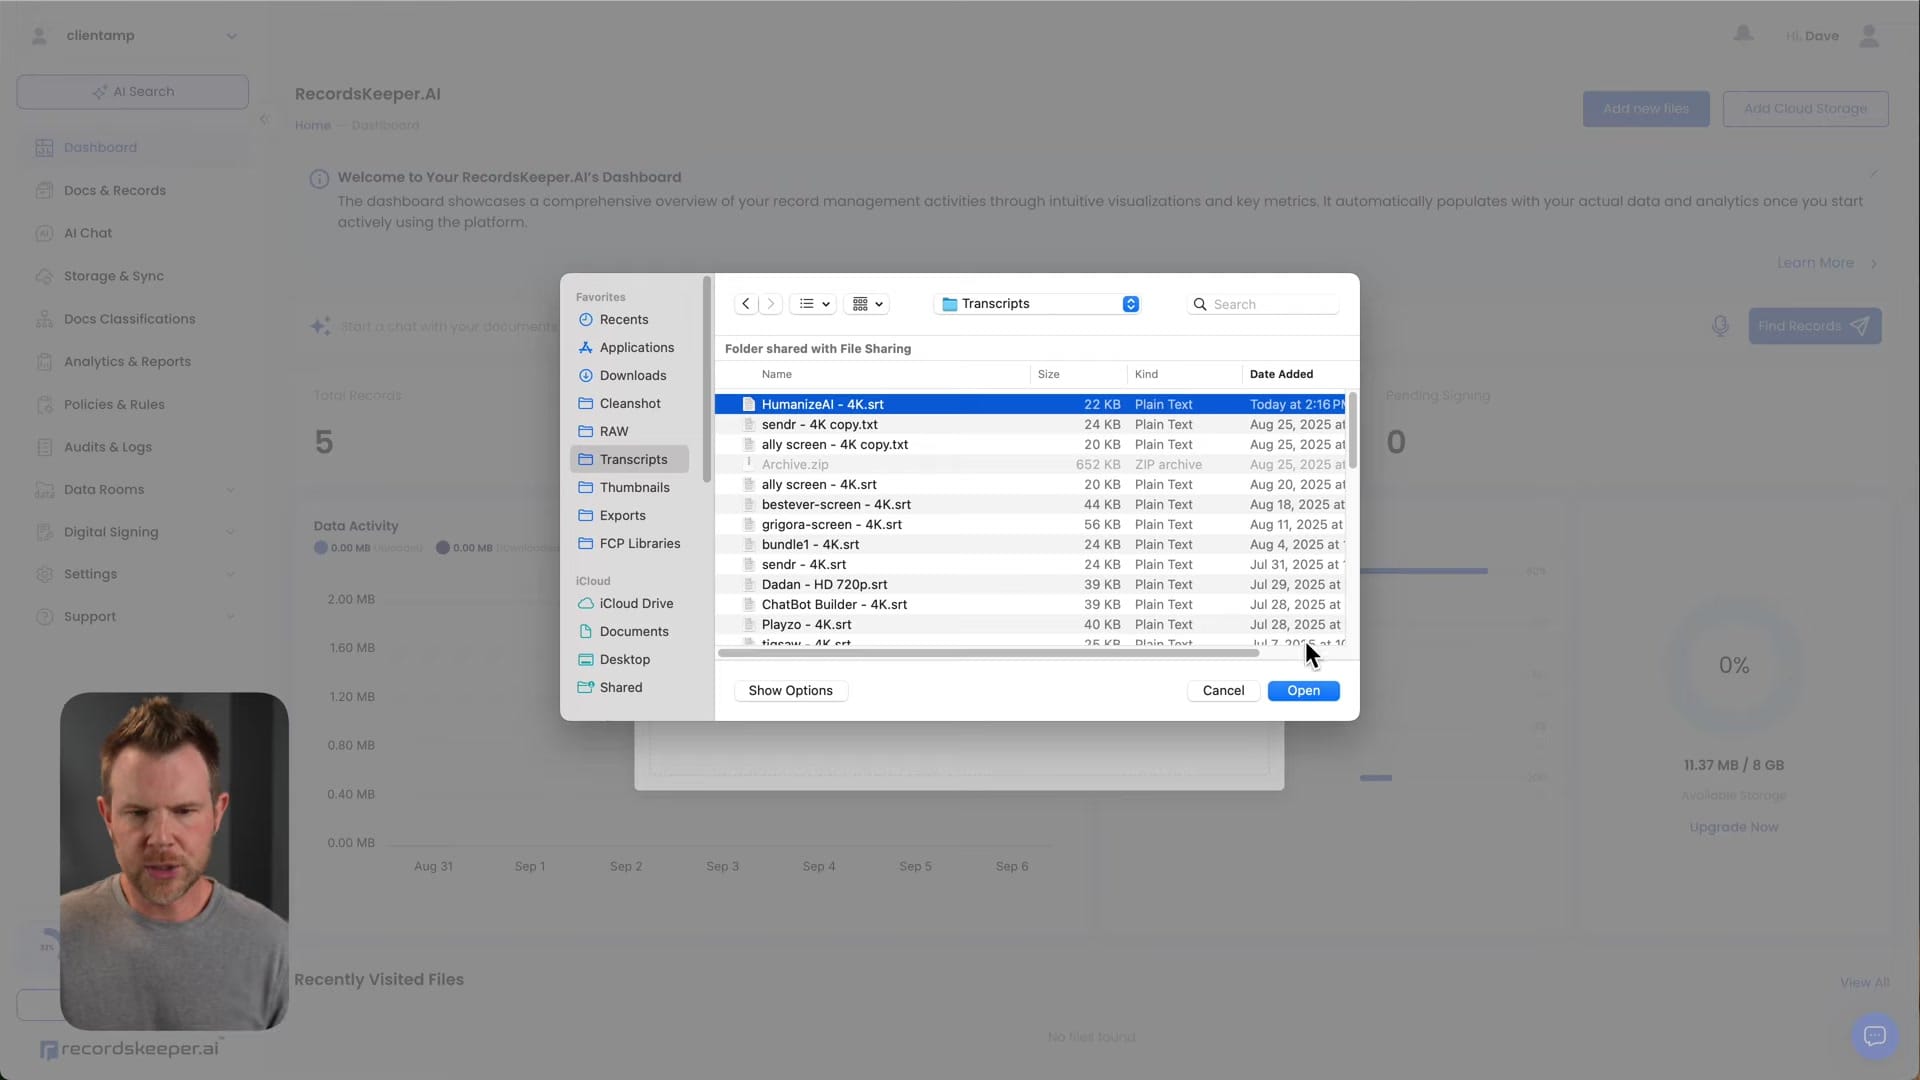Open Analytics & Reports in RecordsKeeper sidebar
Viewport: 1920px width, 1080px height.
[x=127, y=362]
